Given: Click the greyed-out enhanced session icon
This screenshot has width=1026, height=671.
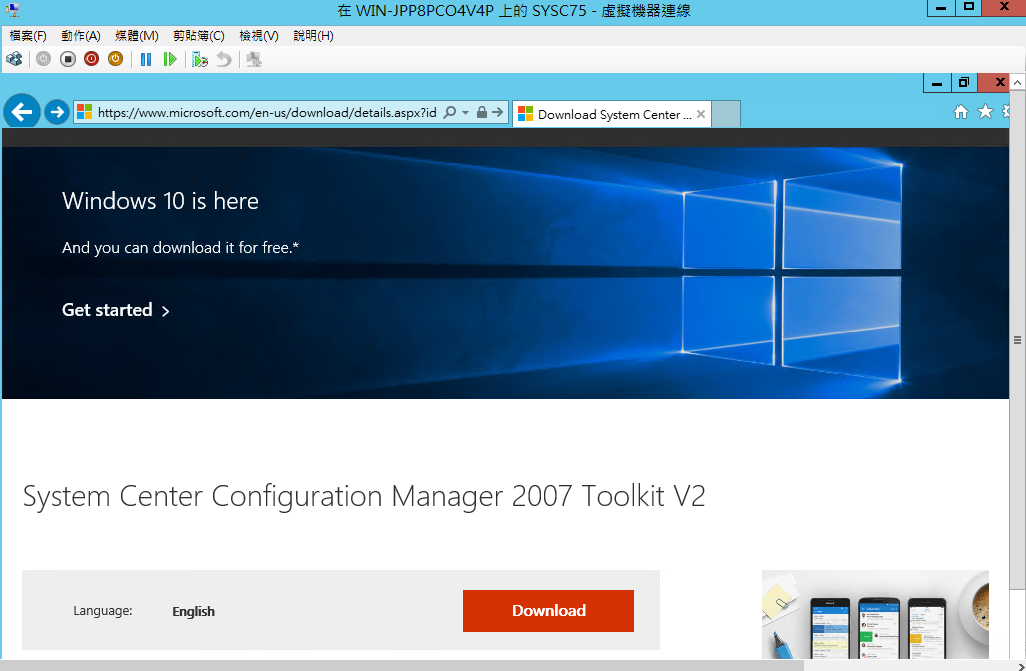Looking at the screenshot, I should point(254,60).
